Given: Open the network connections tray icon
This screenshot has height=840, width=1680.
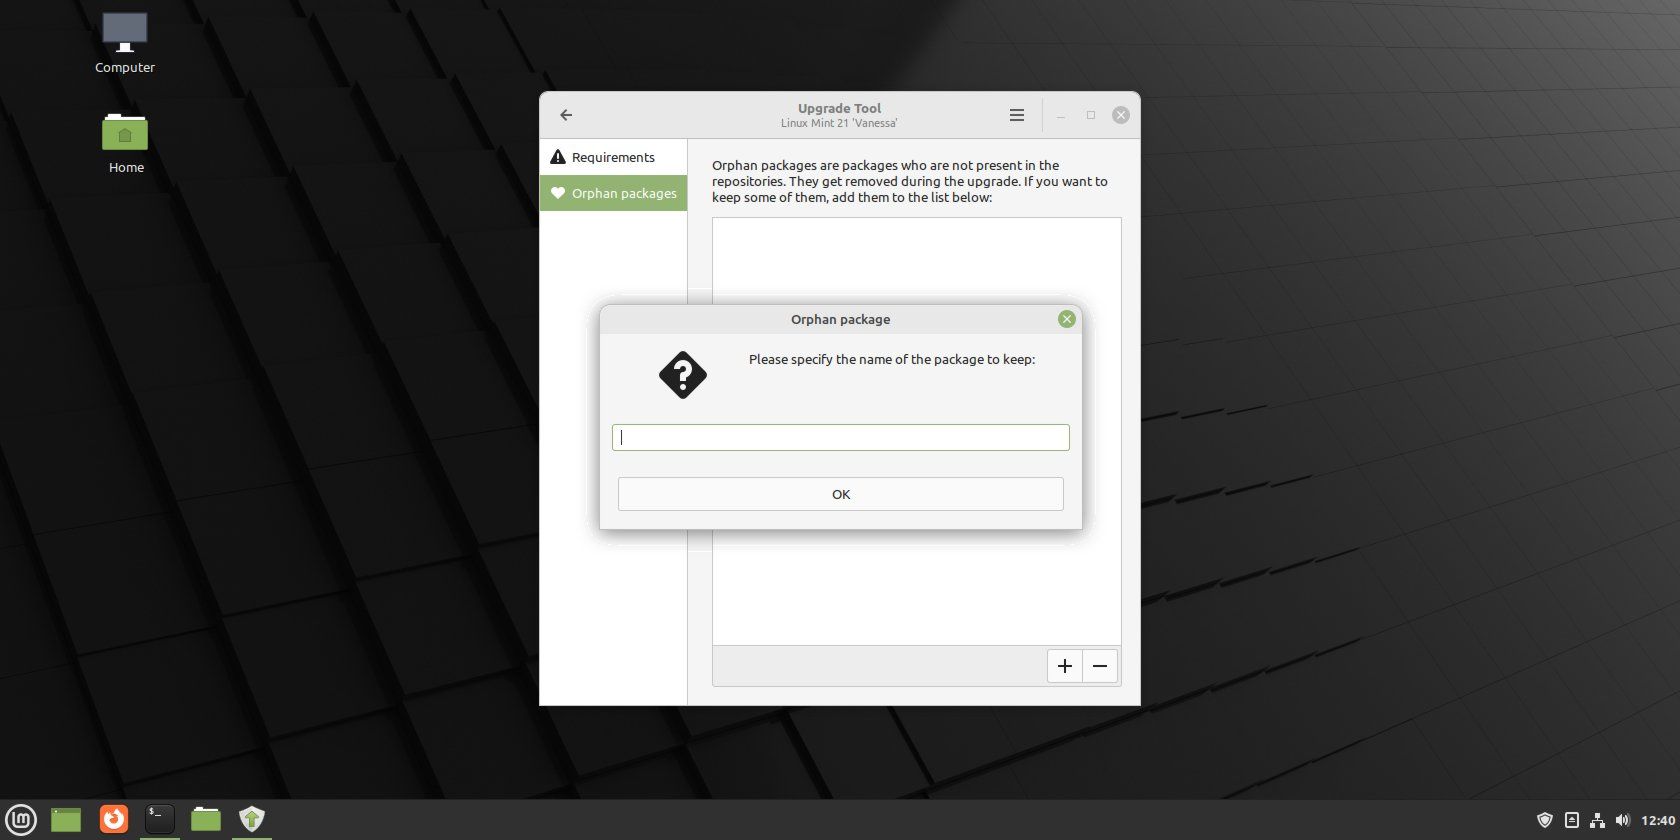Looking at the screenshot, I should [1597, 820].
